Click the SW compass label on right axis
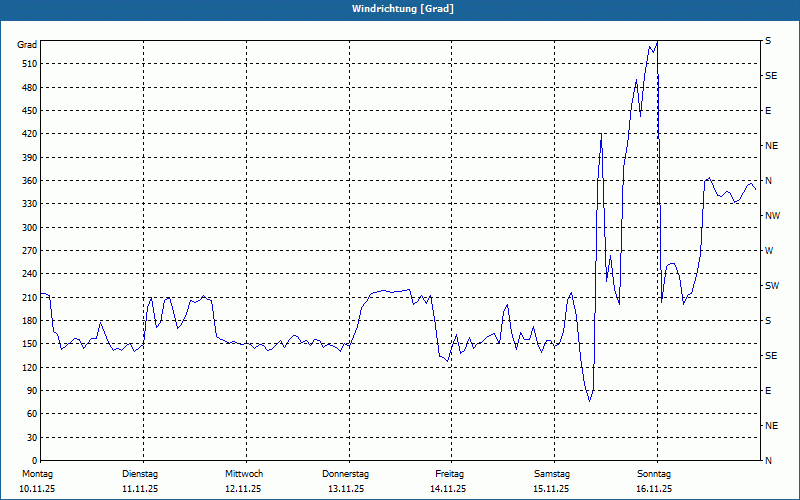Screen dimensions: 800x500 [x=771, y=286]
